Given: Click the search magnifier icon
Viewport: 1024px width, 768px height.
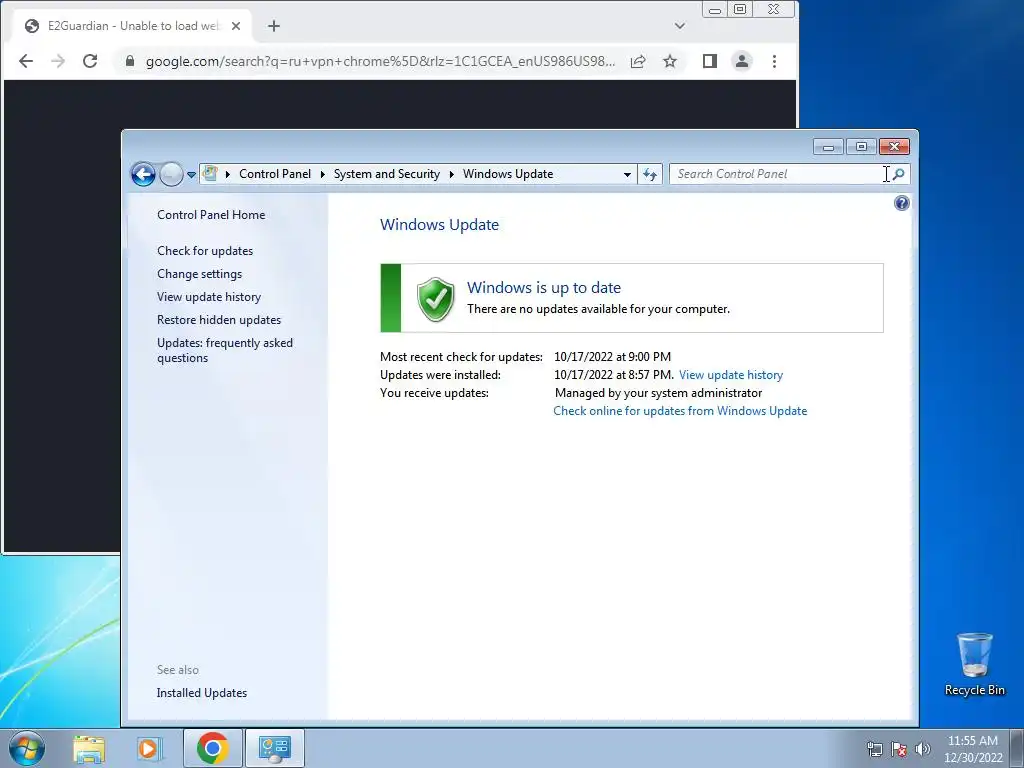Looking at the screenshot, I should pyautogui.click(x=899, y=174).
